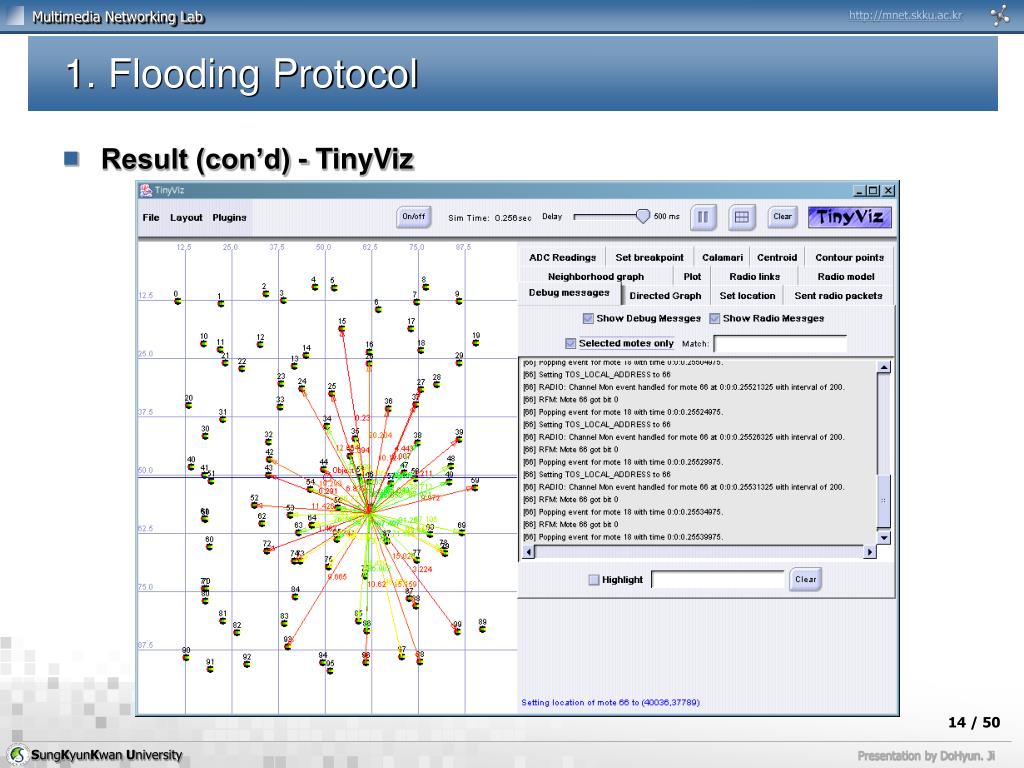Select mote 28 icon in the grid
The height and width of the screenshot is (768, 1024).
click(x=436, y=384)
